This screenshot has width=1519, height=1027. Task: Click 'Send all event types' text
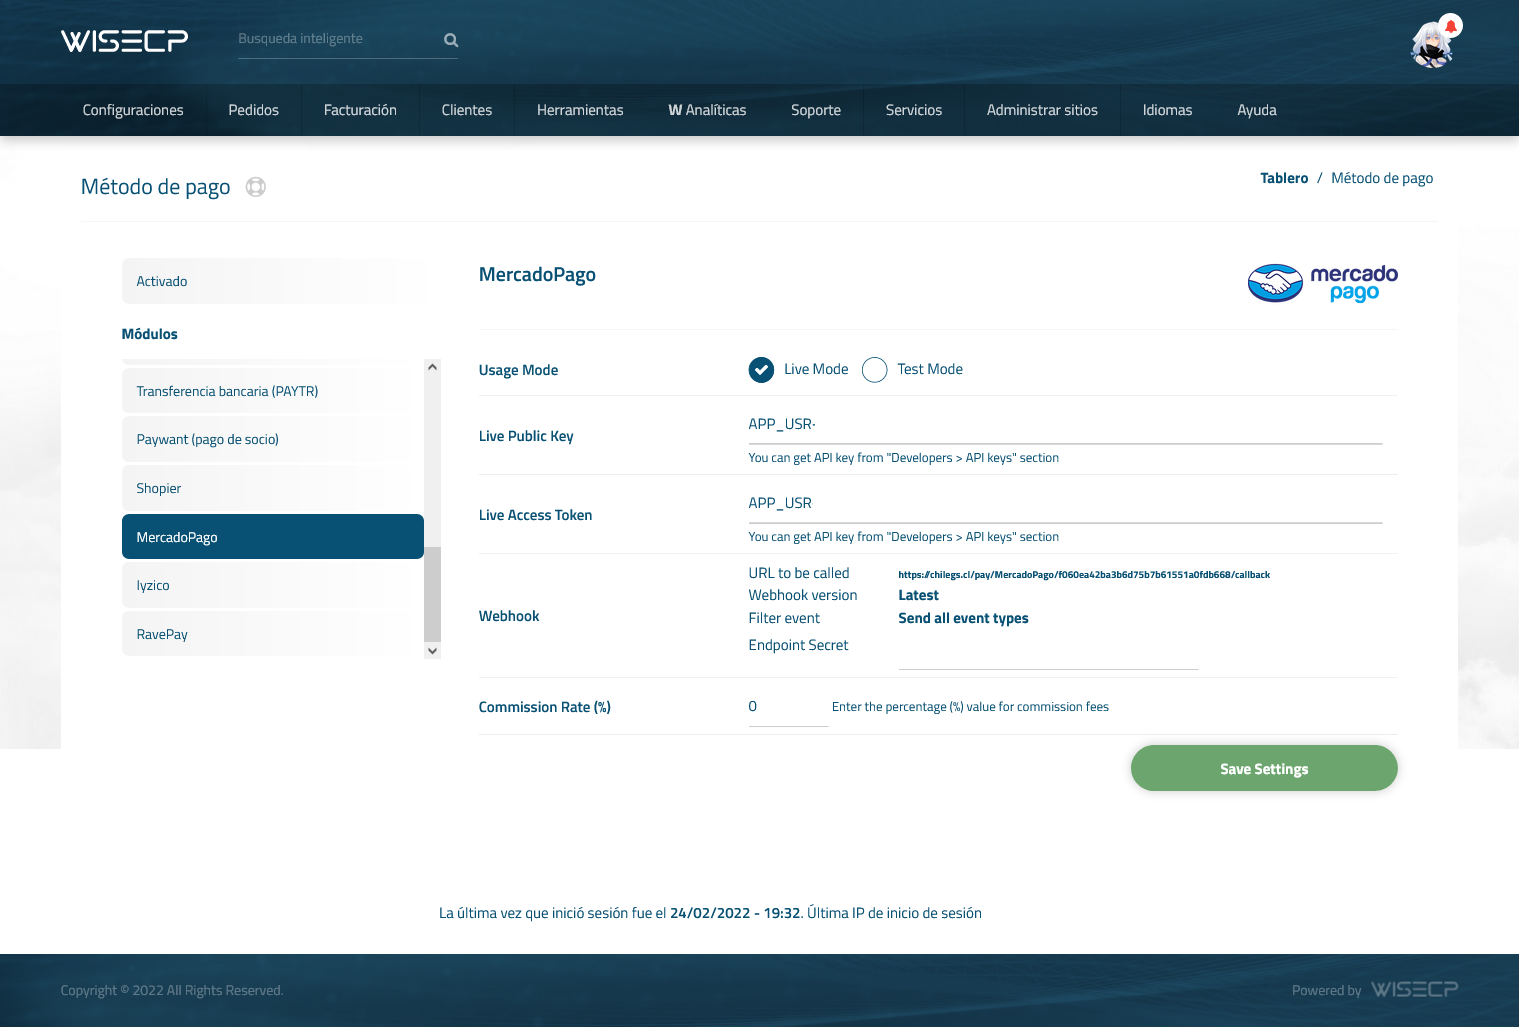click(x=963, y=618)
